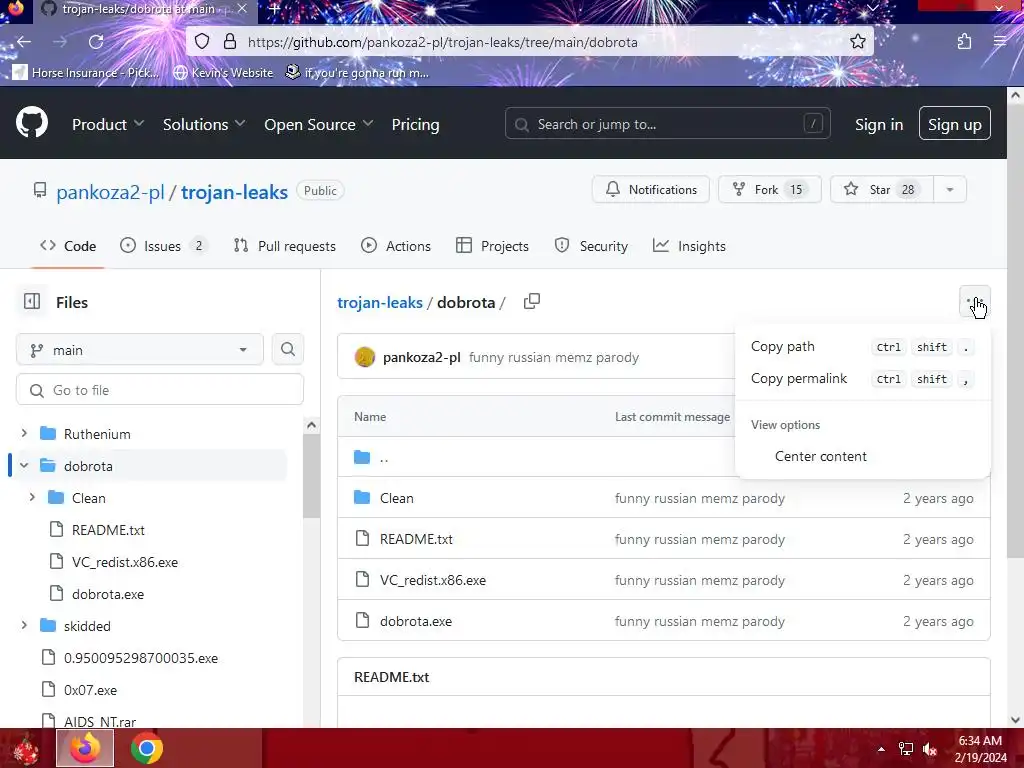Open the more options ellipsis button
1024x768 pixels.
tap(975, 302)
